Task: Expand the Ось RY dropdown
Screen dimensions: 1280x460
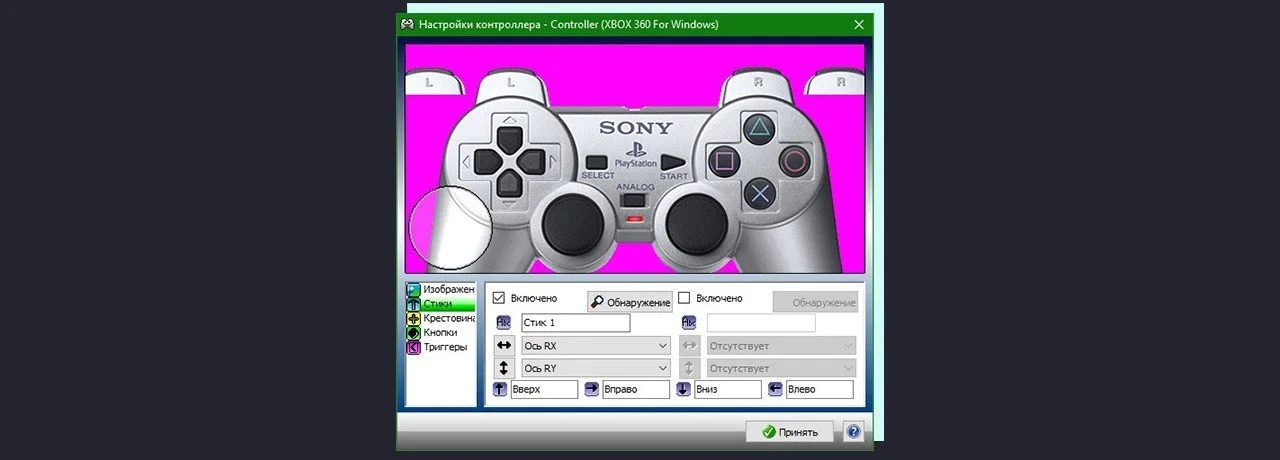Action: [596, 368]
